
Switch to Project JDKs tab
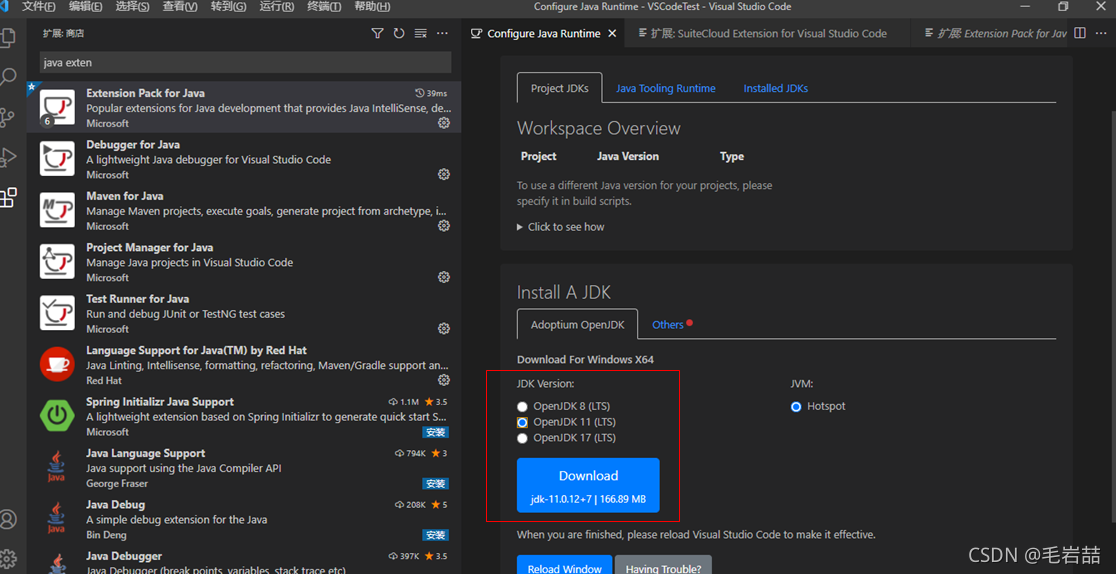(559, 88)
